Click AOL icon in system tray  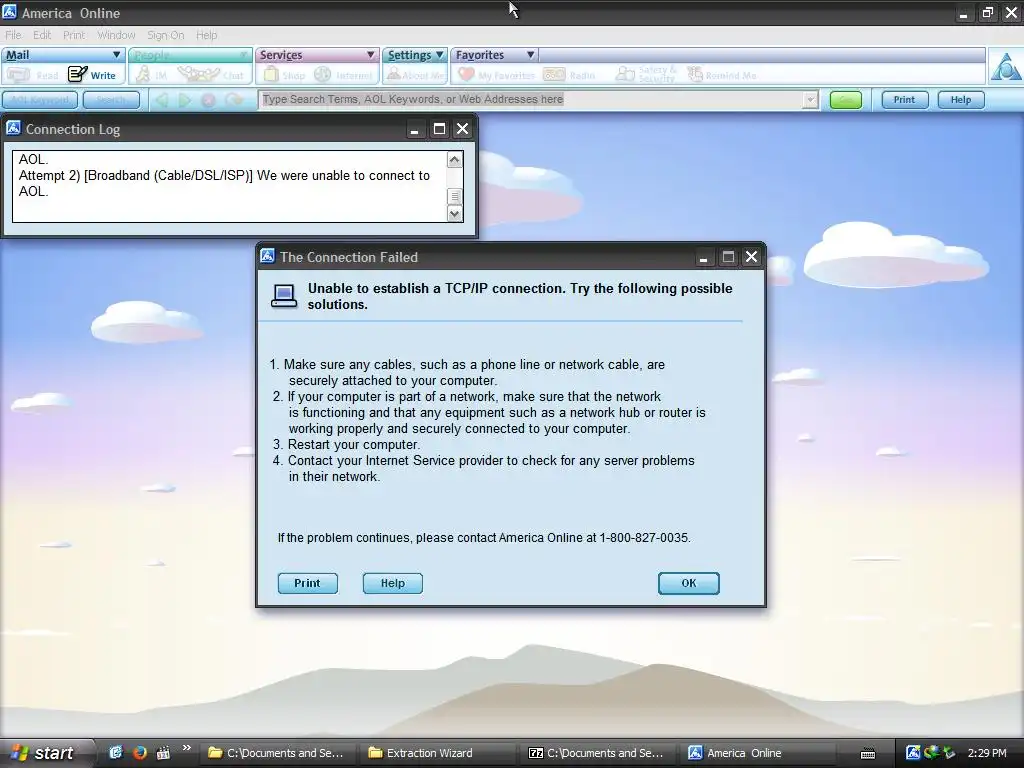click(913, 752)
